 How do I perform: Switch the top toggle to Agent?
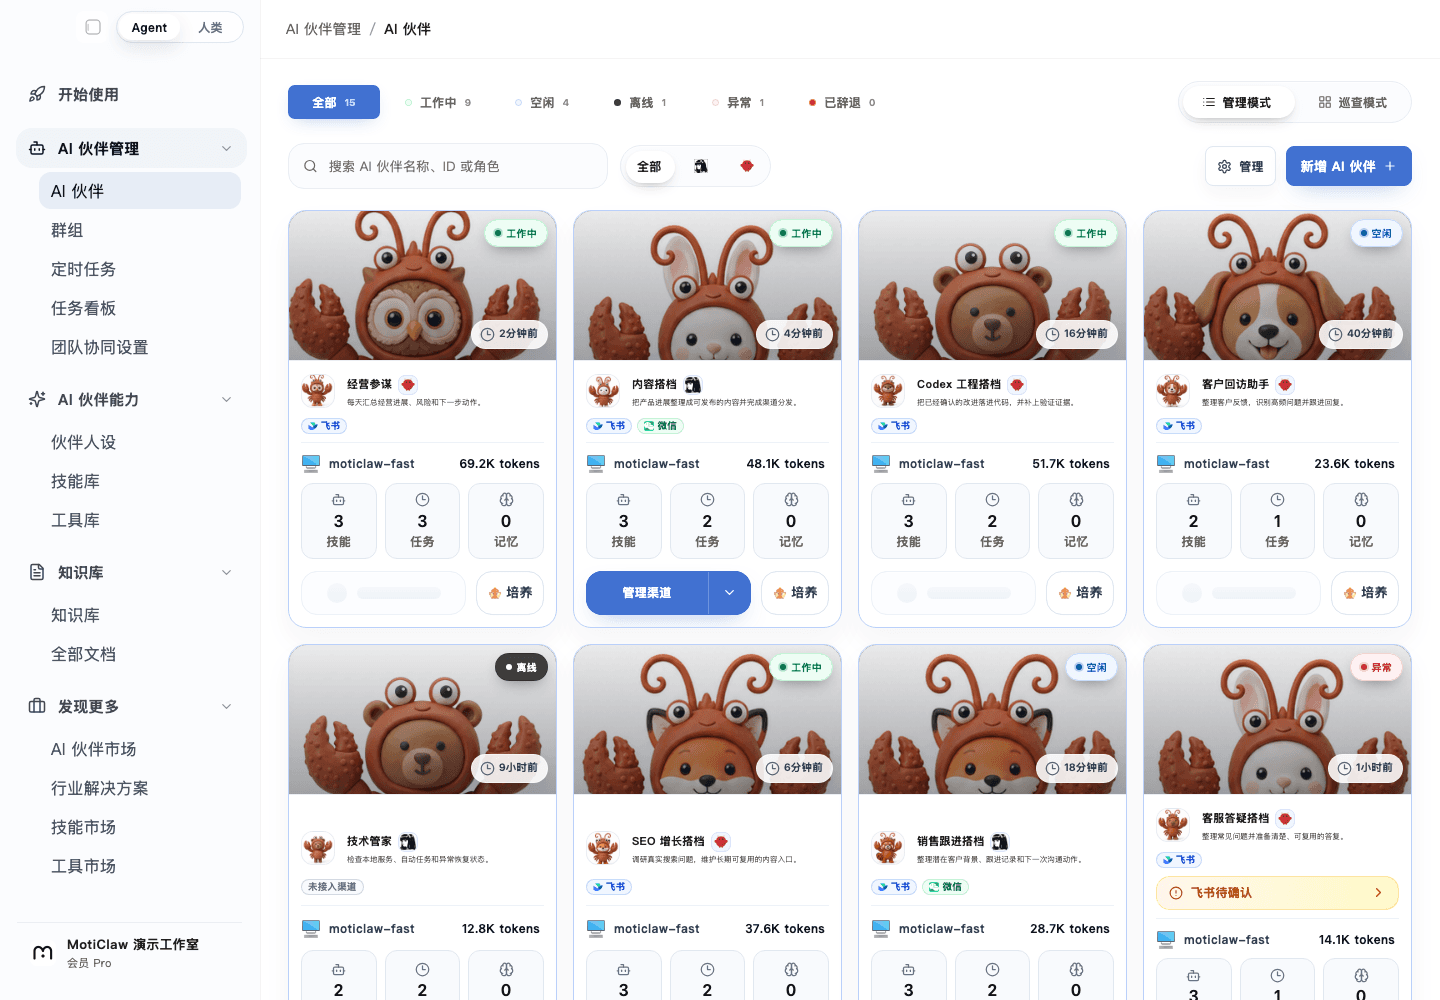pos(149,27)
